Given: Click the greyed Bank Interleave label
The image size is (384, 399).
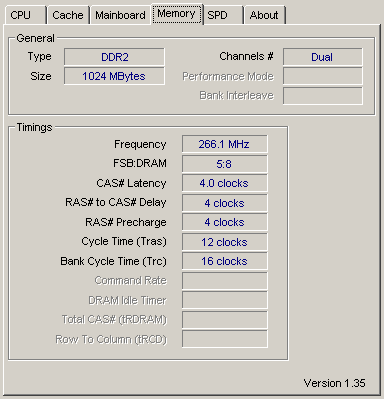Looking at the screenshot, I should tap(237, 95).
